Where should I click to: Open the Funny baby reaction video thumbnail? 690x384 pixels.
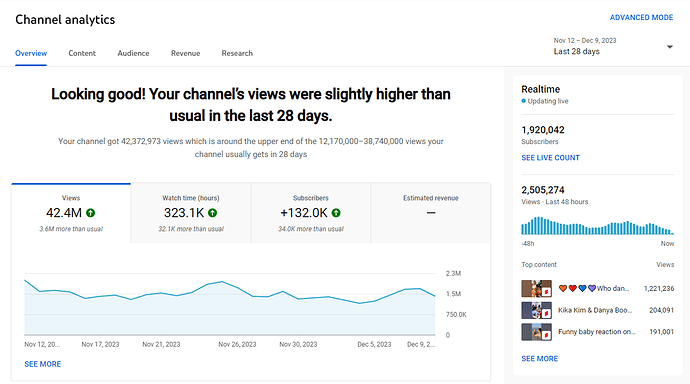tap(536, 332)
